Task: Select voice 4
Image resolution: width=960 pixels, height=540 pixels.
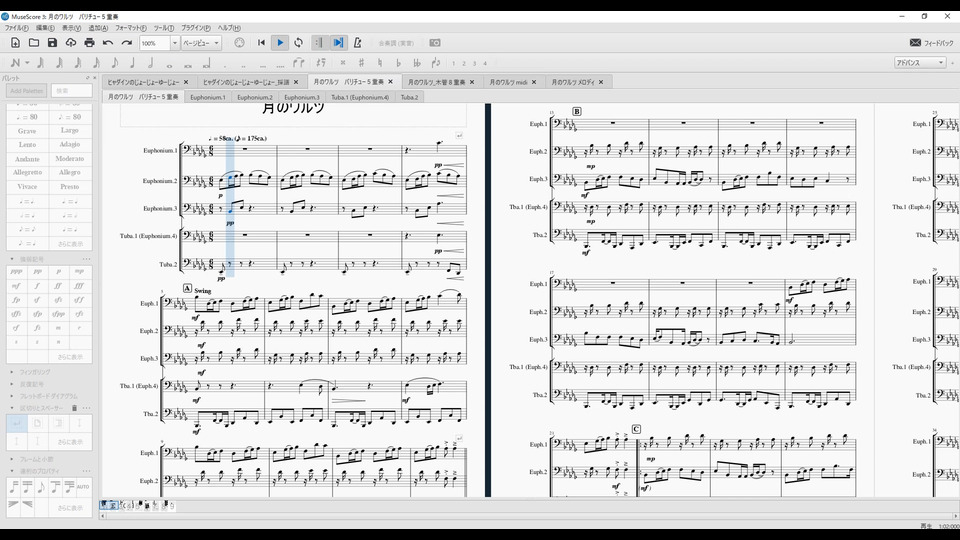Action: tap(485, 63)
